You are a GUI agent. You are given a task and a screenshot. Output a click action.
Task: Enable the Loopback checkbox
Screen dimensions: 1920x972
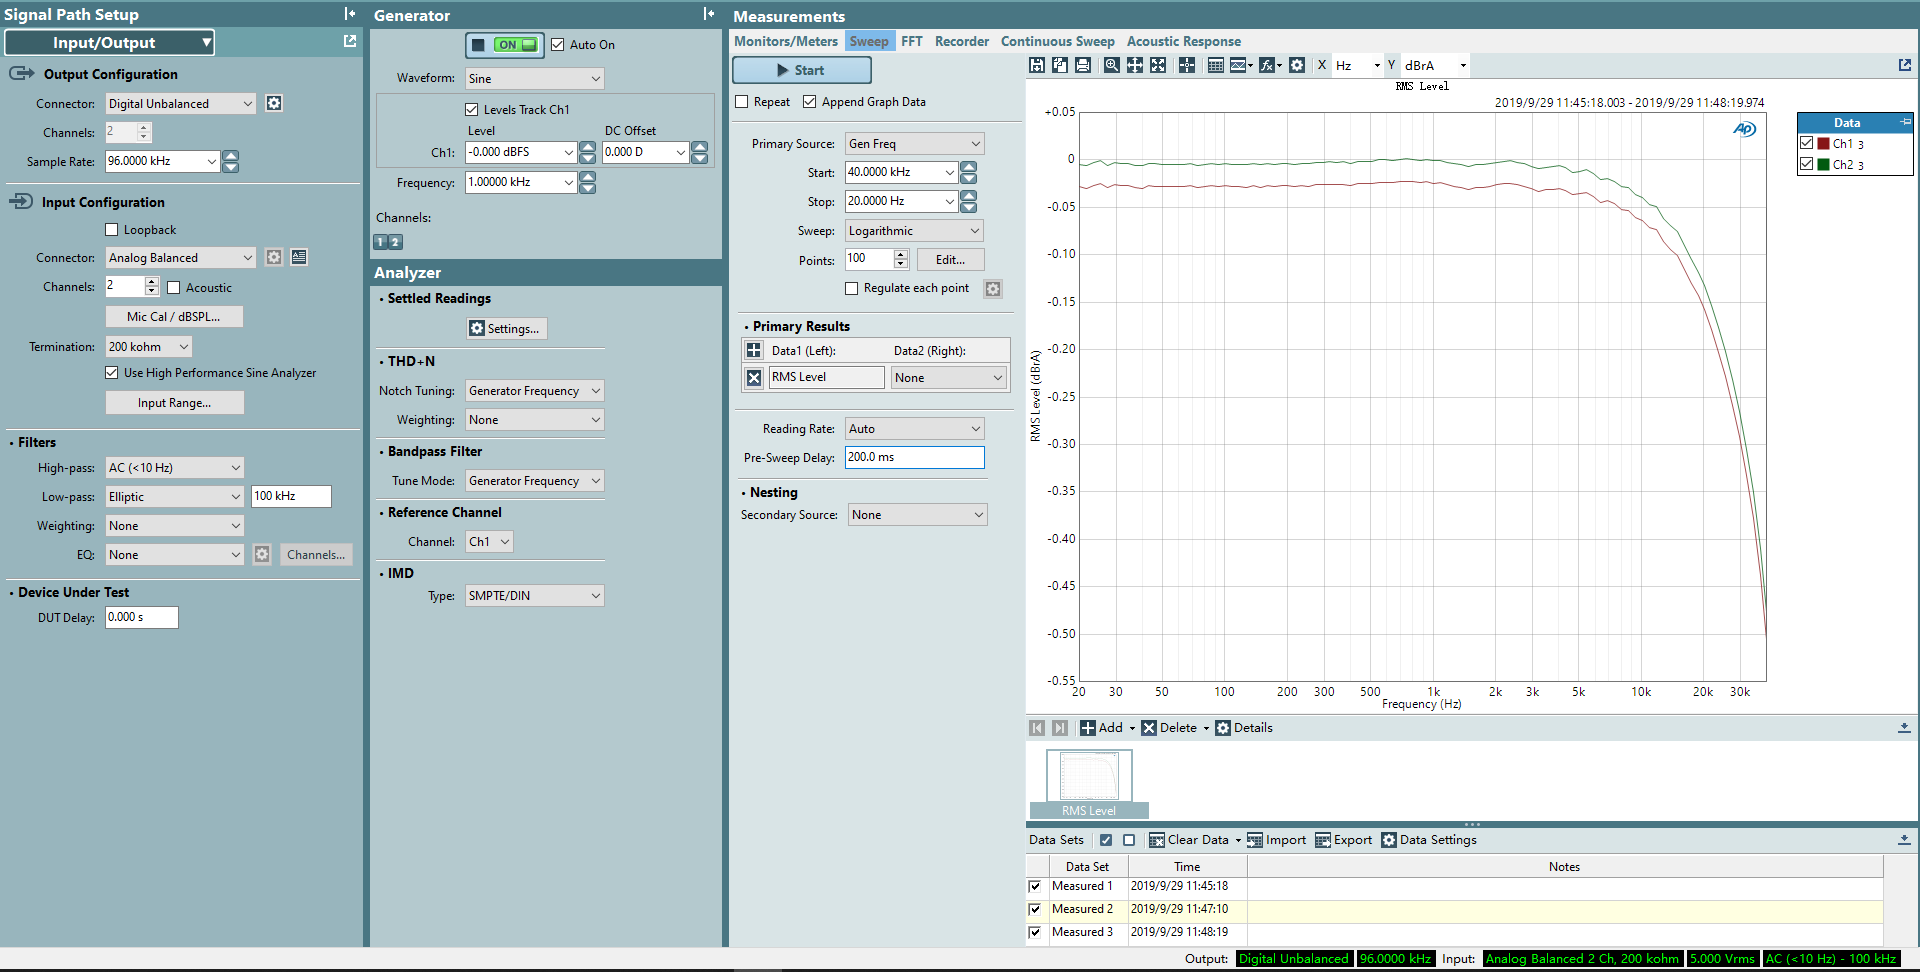pos(112,230)
